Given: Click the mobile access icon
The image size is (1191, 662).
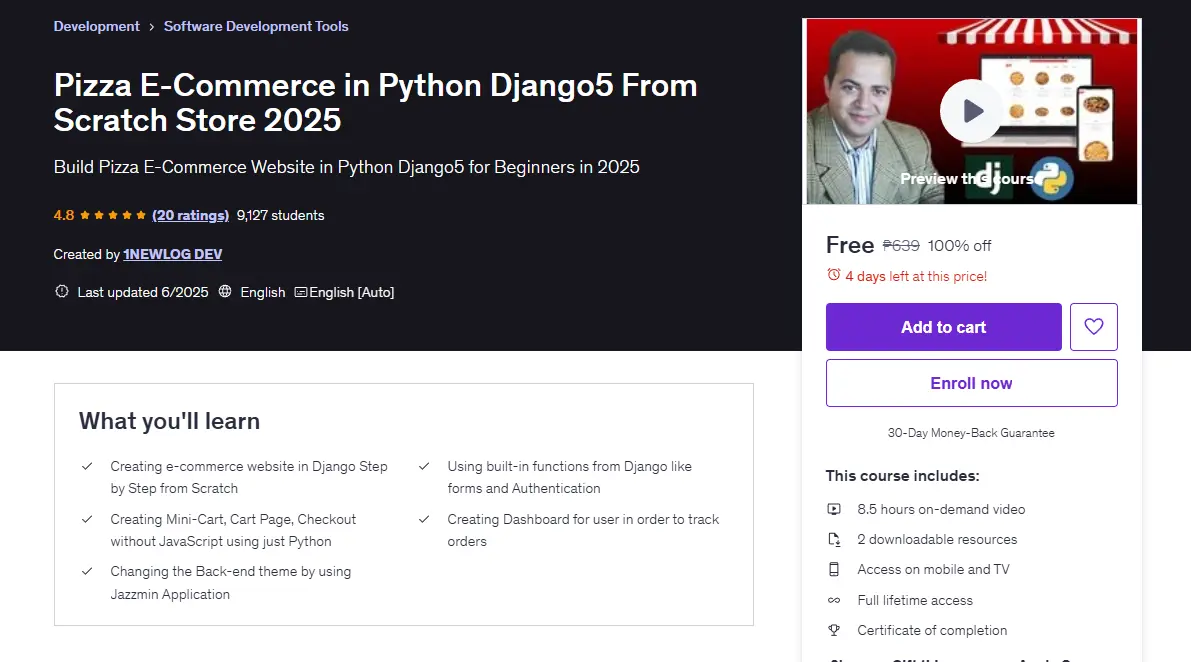Looking at the screenshot, I should pyautogui.click(x=834, y=569).
